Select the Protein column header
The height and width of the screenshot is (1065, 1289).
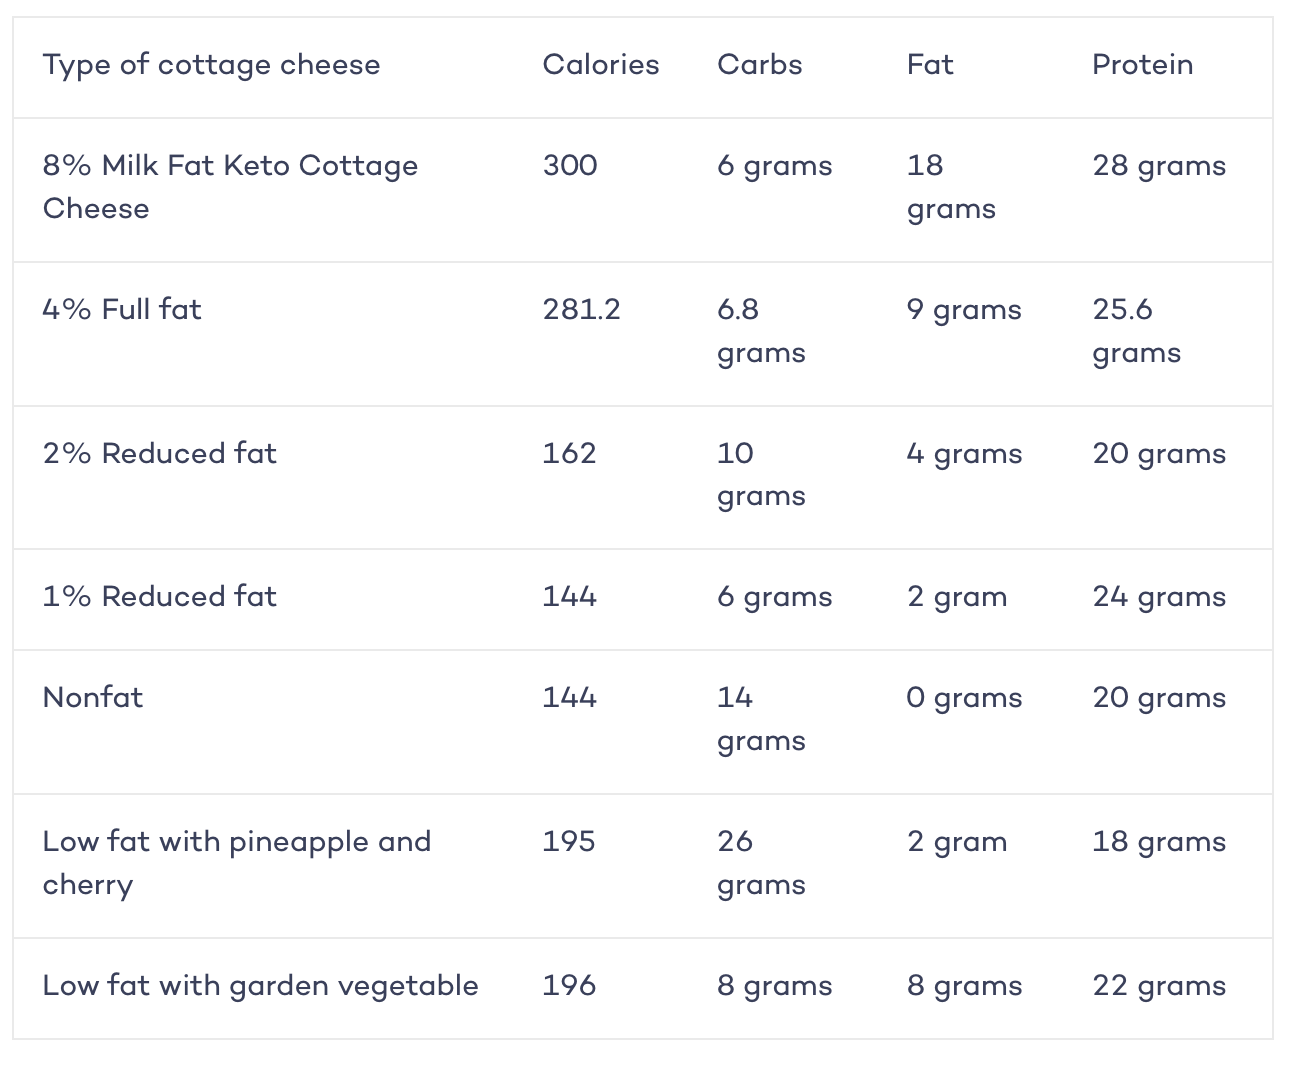(1142, 65)
